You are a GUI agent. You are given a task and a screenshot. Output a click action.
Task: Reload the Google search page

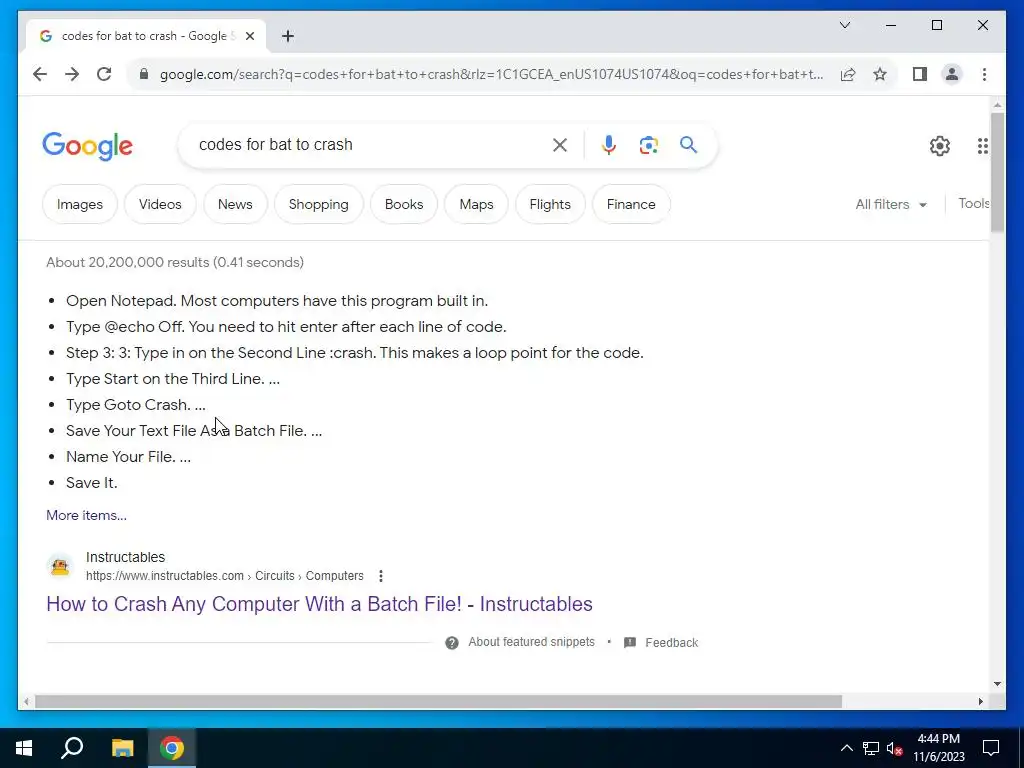[104, 74]
